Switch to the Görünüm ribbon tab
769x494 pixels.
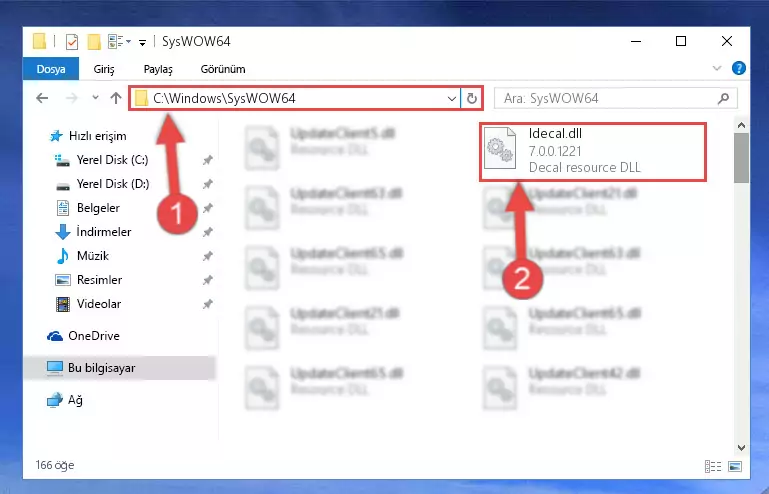(223, 69)
